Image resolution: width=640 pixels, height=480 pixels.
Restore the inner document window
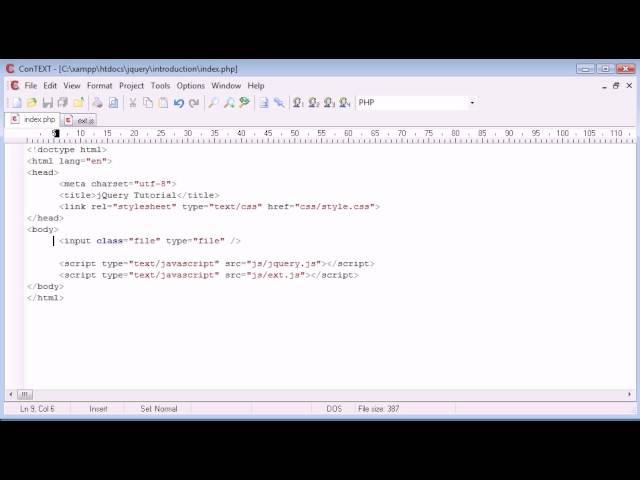pyautogui.click(x=616, y=86)
